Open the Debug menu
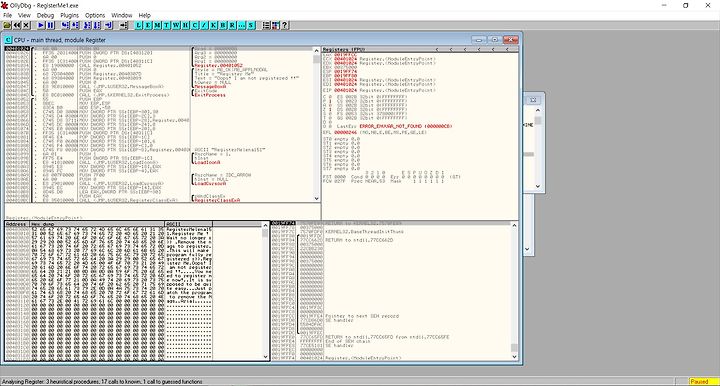This screenshot has height=386, width=720. pyautogui.click(x=45, y=15)
